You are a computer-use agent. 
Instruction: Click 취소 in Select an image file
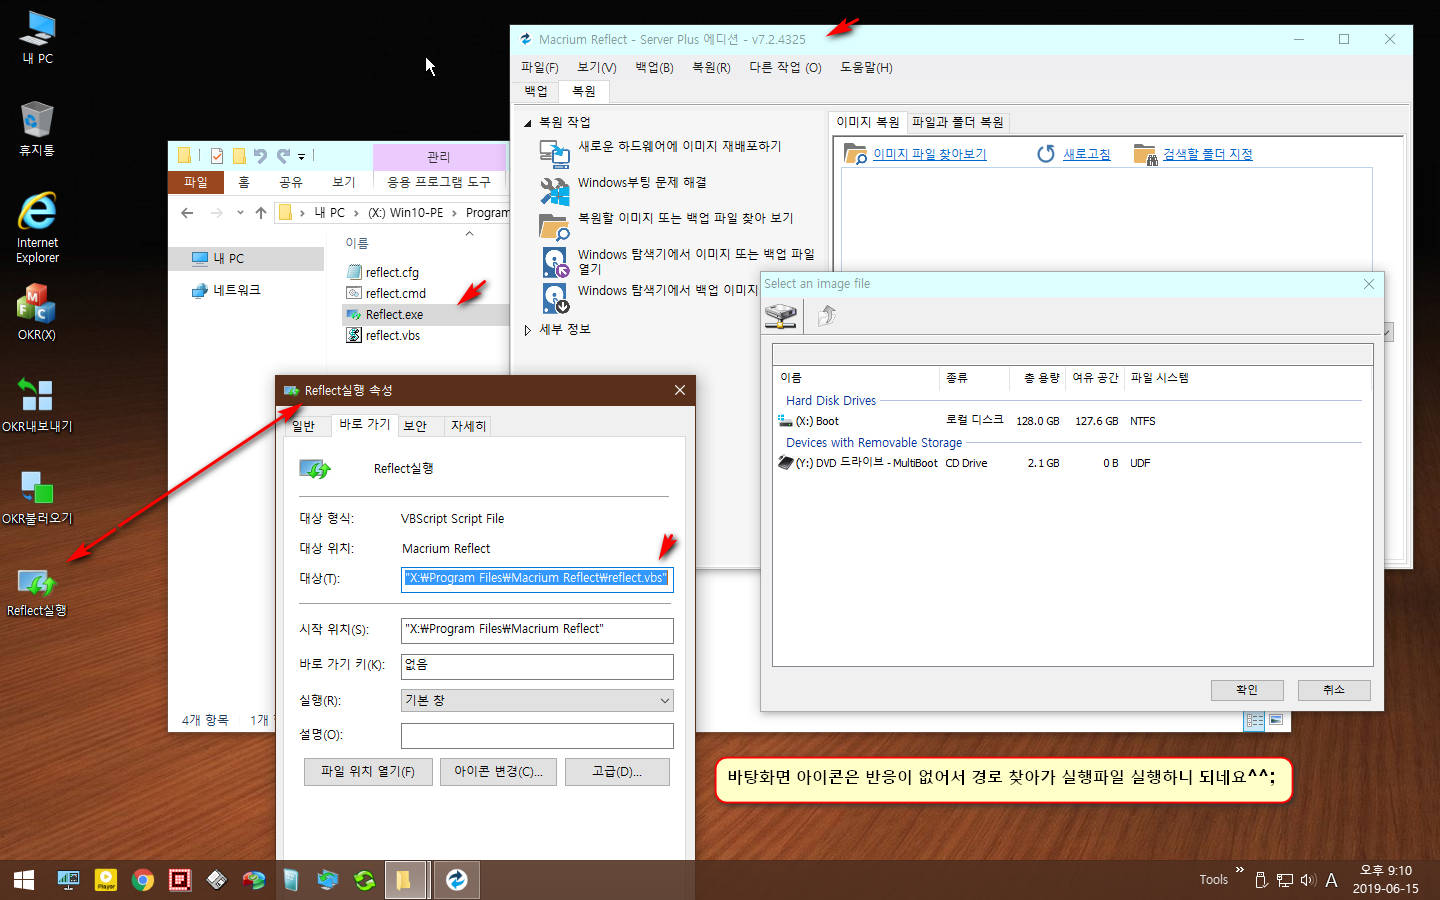click(x=1334, y=690)
